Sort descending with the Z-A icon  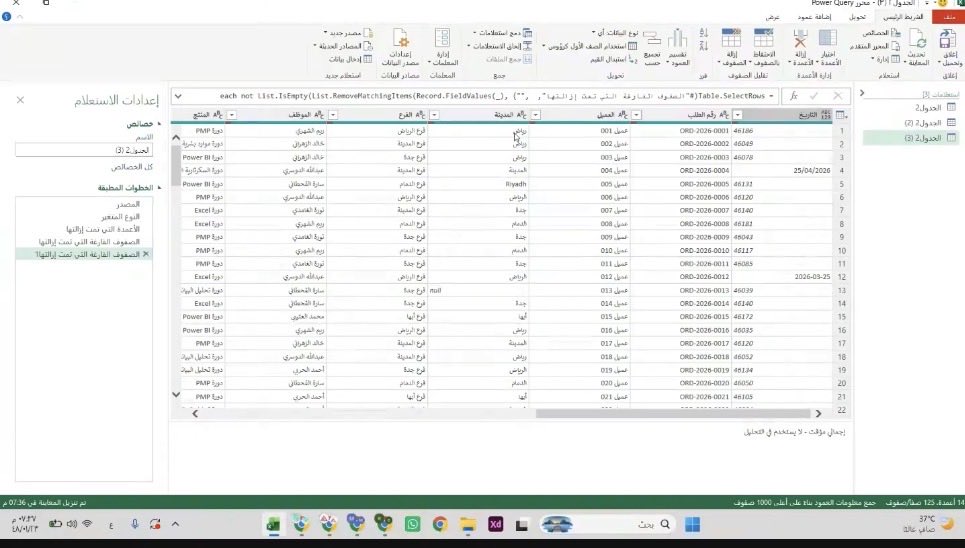pos(703,46)
